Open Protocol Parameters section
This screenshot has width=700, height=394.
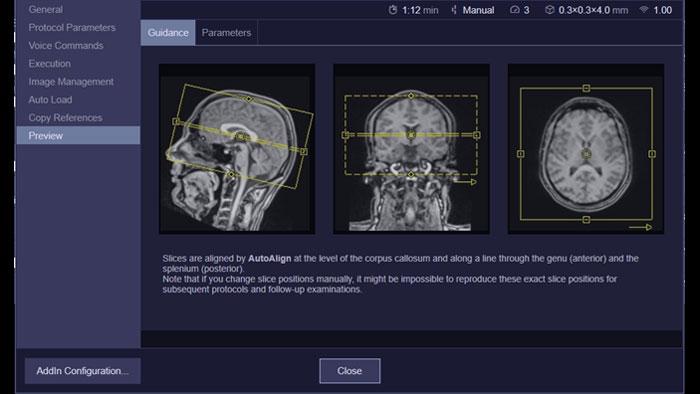point(72,28)
